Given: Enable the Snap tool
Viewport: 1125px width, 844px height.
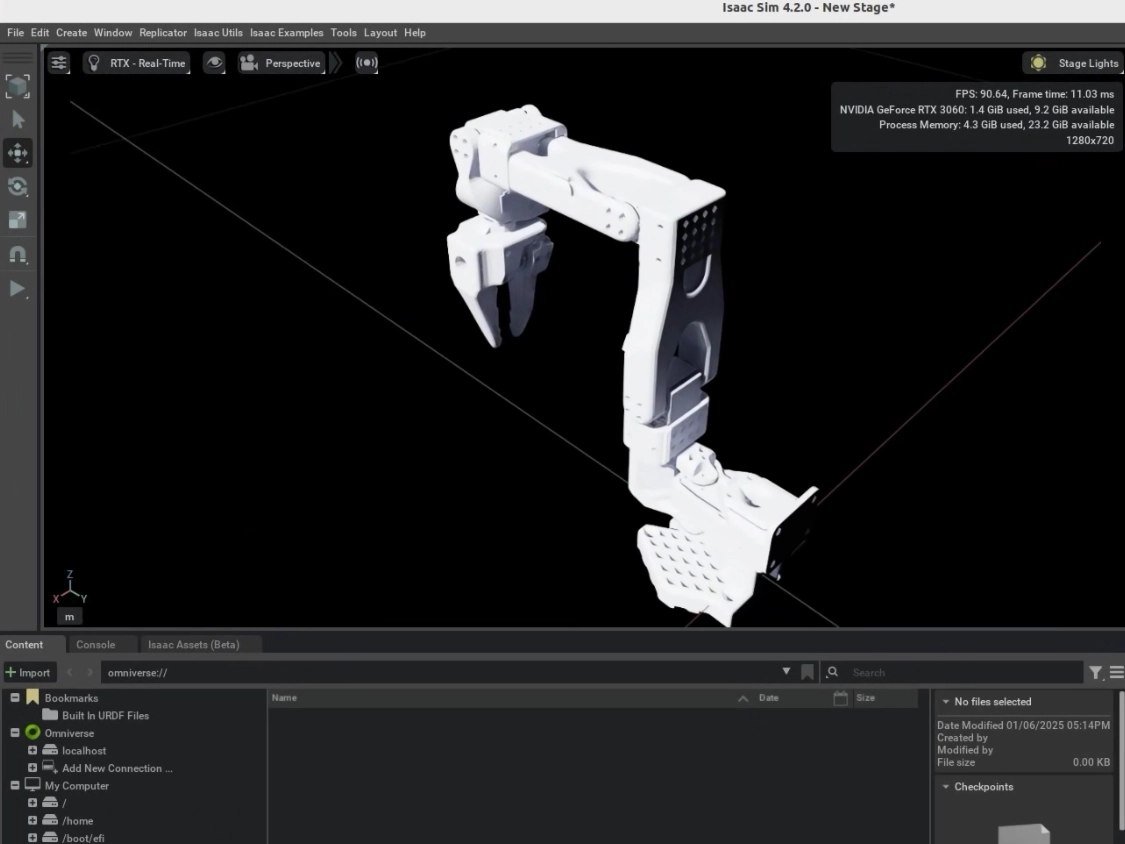Looking at the screenshot, I should click(17, 254).
